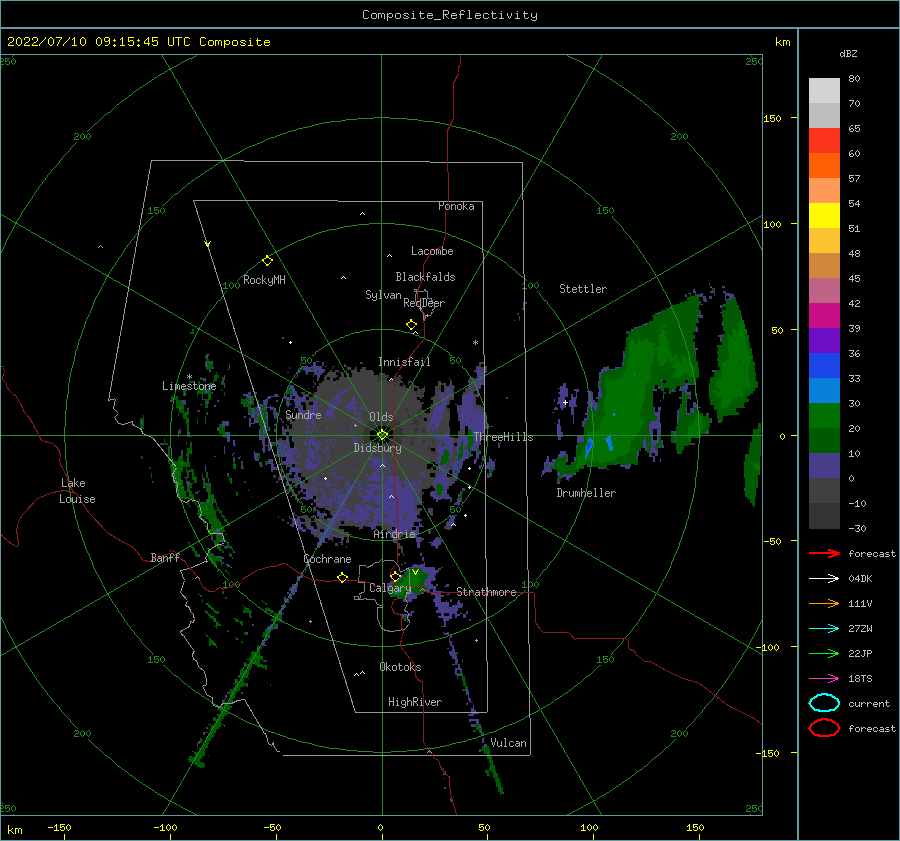Select the red 'forecast' ellipse icon
The width and height of the screenshot is (900, 841).
coord(824,728)
